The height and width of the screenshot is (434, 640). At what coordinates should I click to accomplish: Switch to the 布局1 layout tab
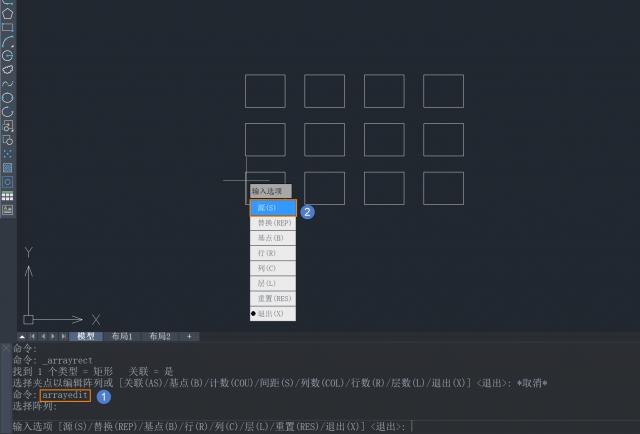122,336
